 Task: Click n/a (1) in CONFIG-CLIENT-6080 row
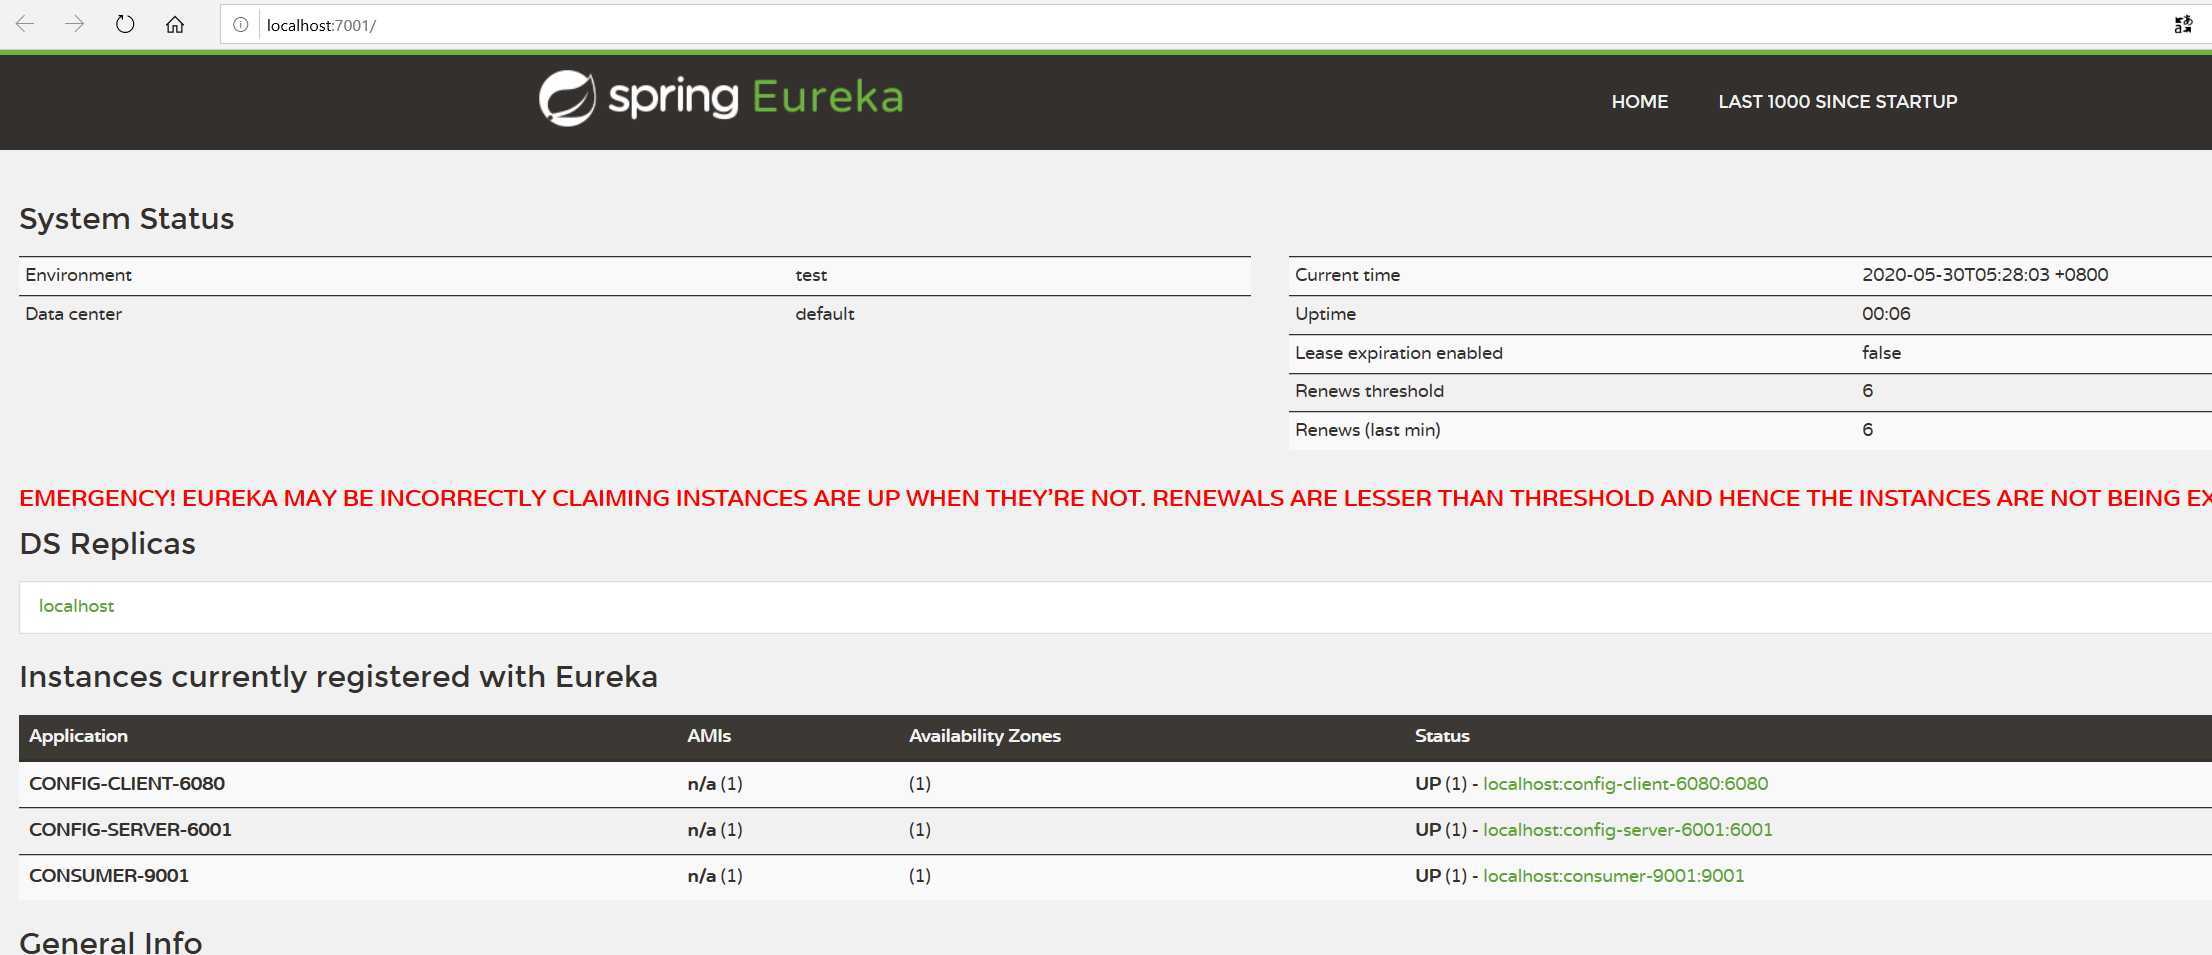click(x=715, y=784)
